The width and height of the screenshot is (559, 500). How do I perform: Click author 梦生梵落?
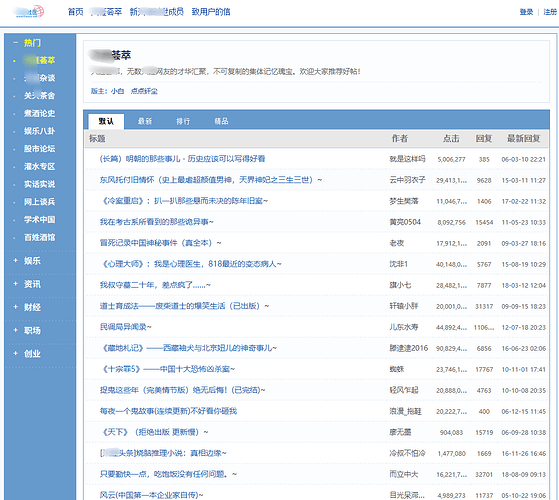pos(404,201)
